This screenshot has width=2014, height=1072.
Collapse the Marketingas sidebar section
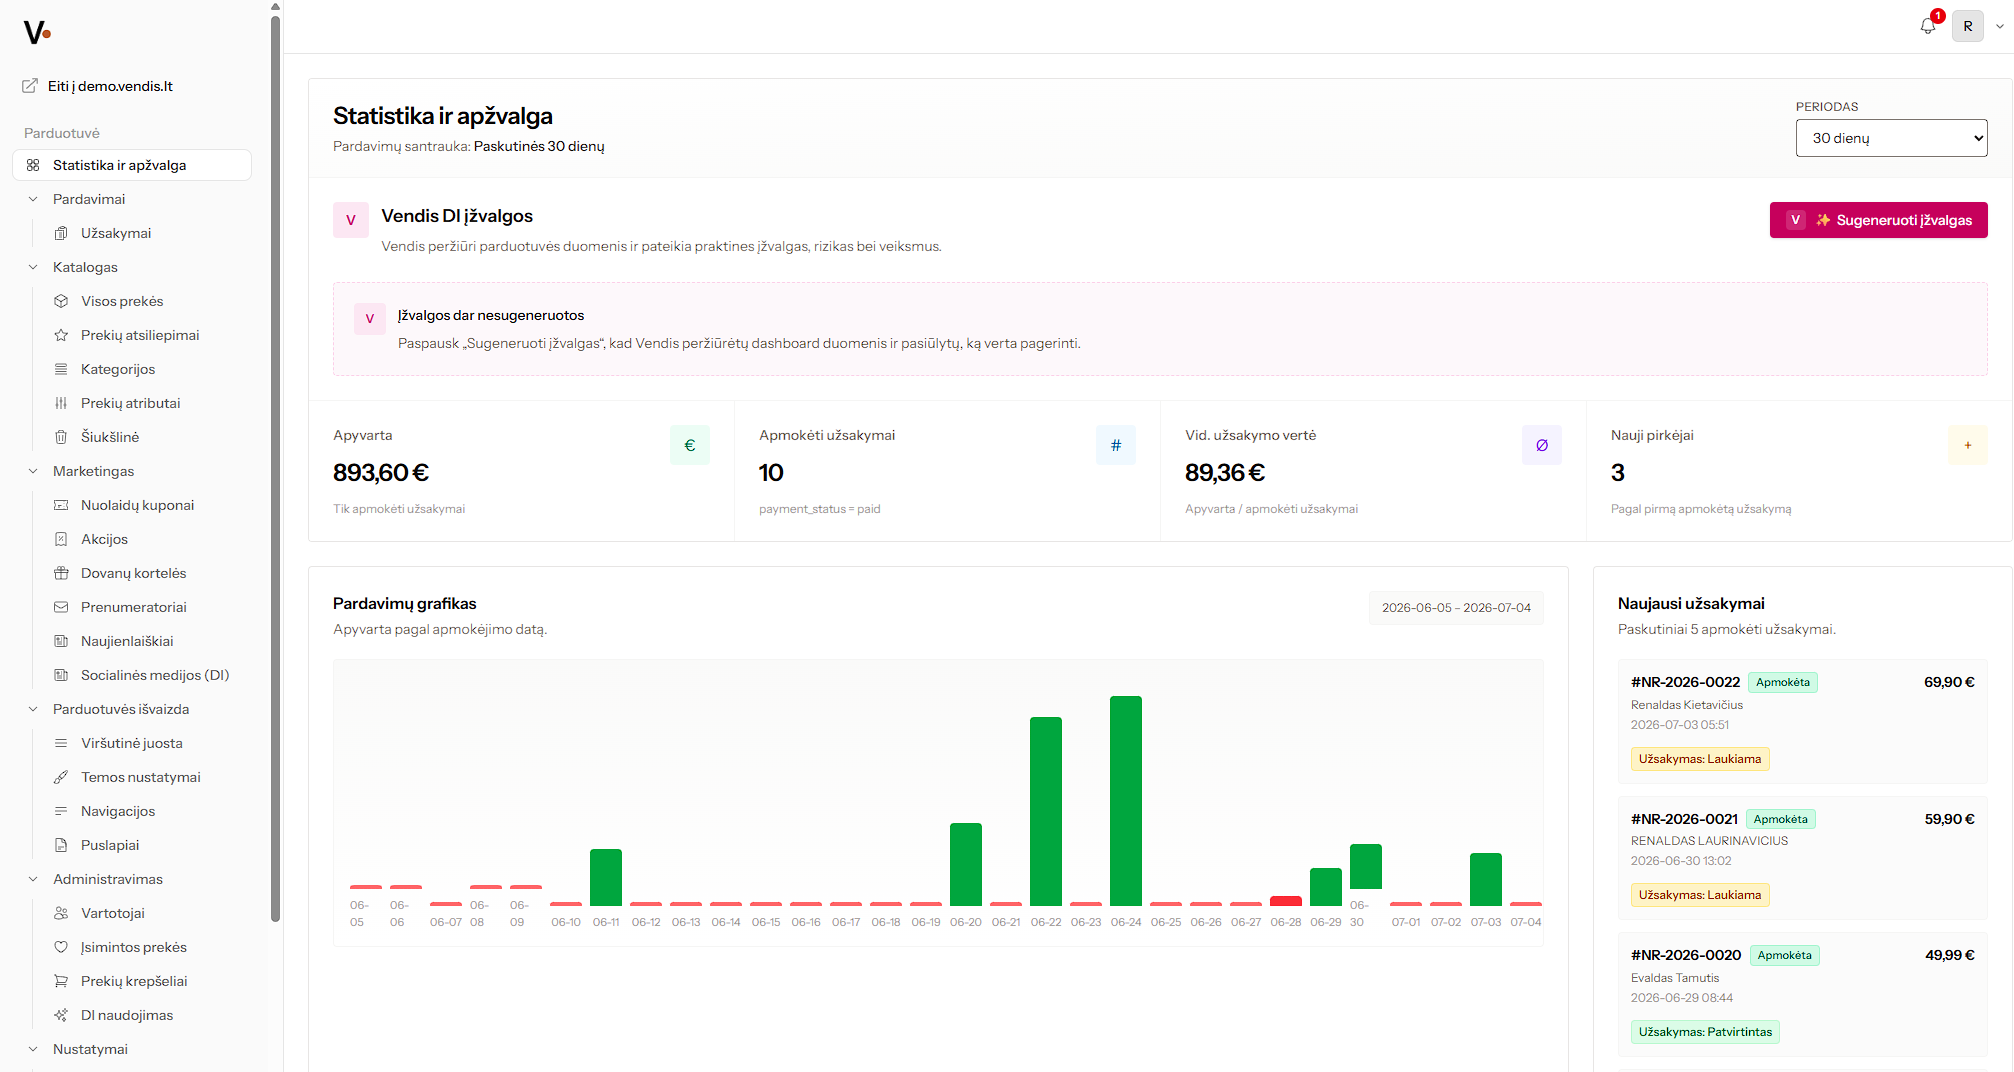(x=33, y=471)
